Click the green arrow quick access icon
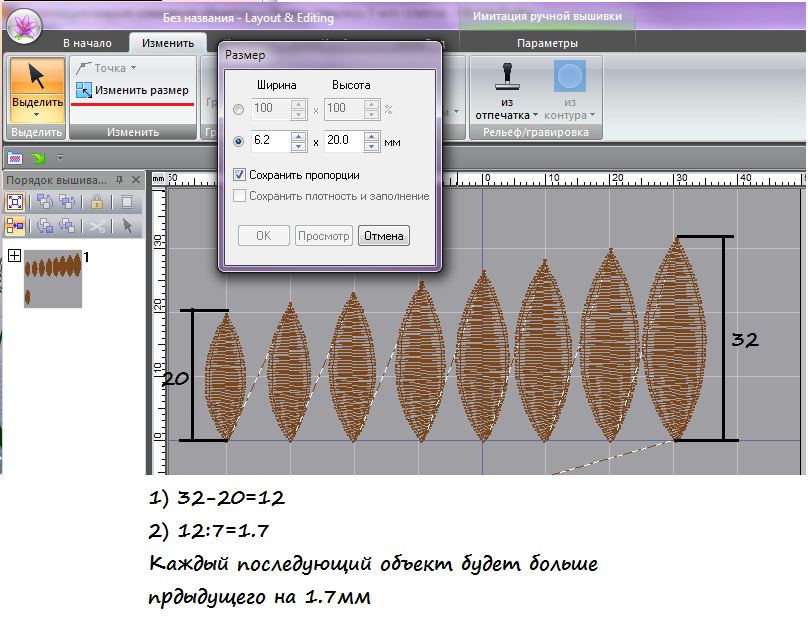808x637 pixels. [x=39, y=157]
